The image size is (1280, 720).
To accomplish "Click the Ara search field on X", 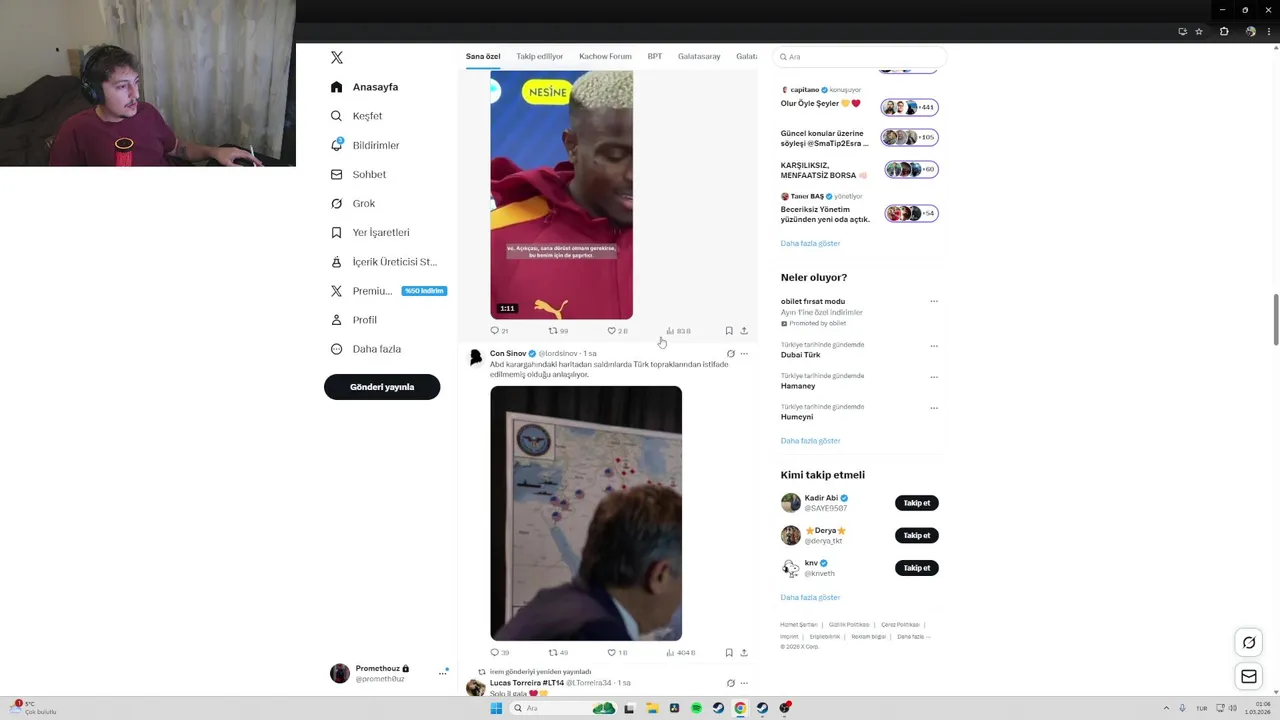I will (x=859, y=57).
